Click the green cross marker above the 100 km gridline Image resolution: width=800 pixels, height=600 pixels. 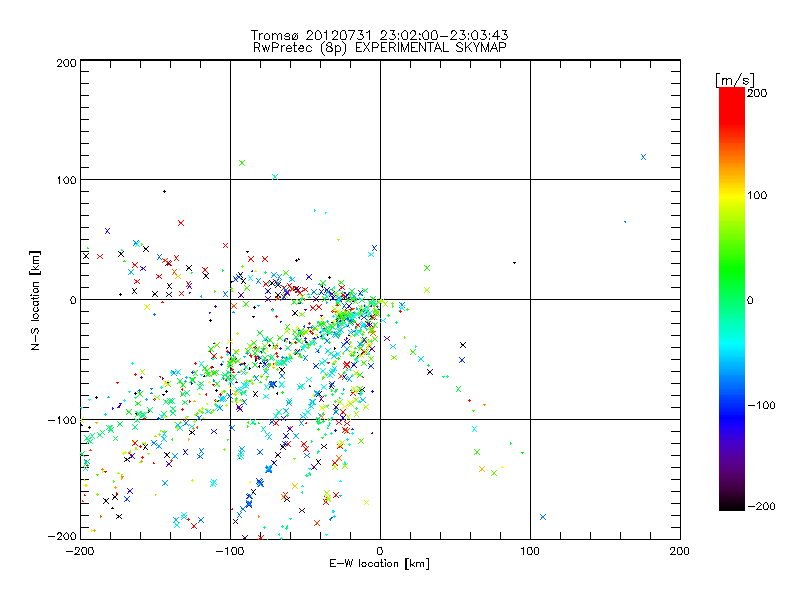click(242, 163)
